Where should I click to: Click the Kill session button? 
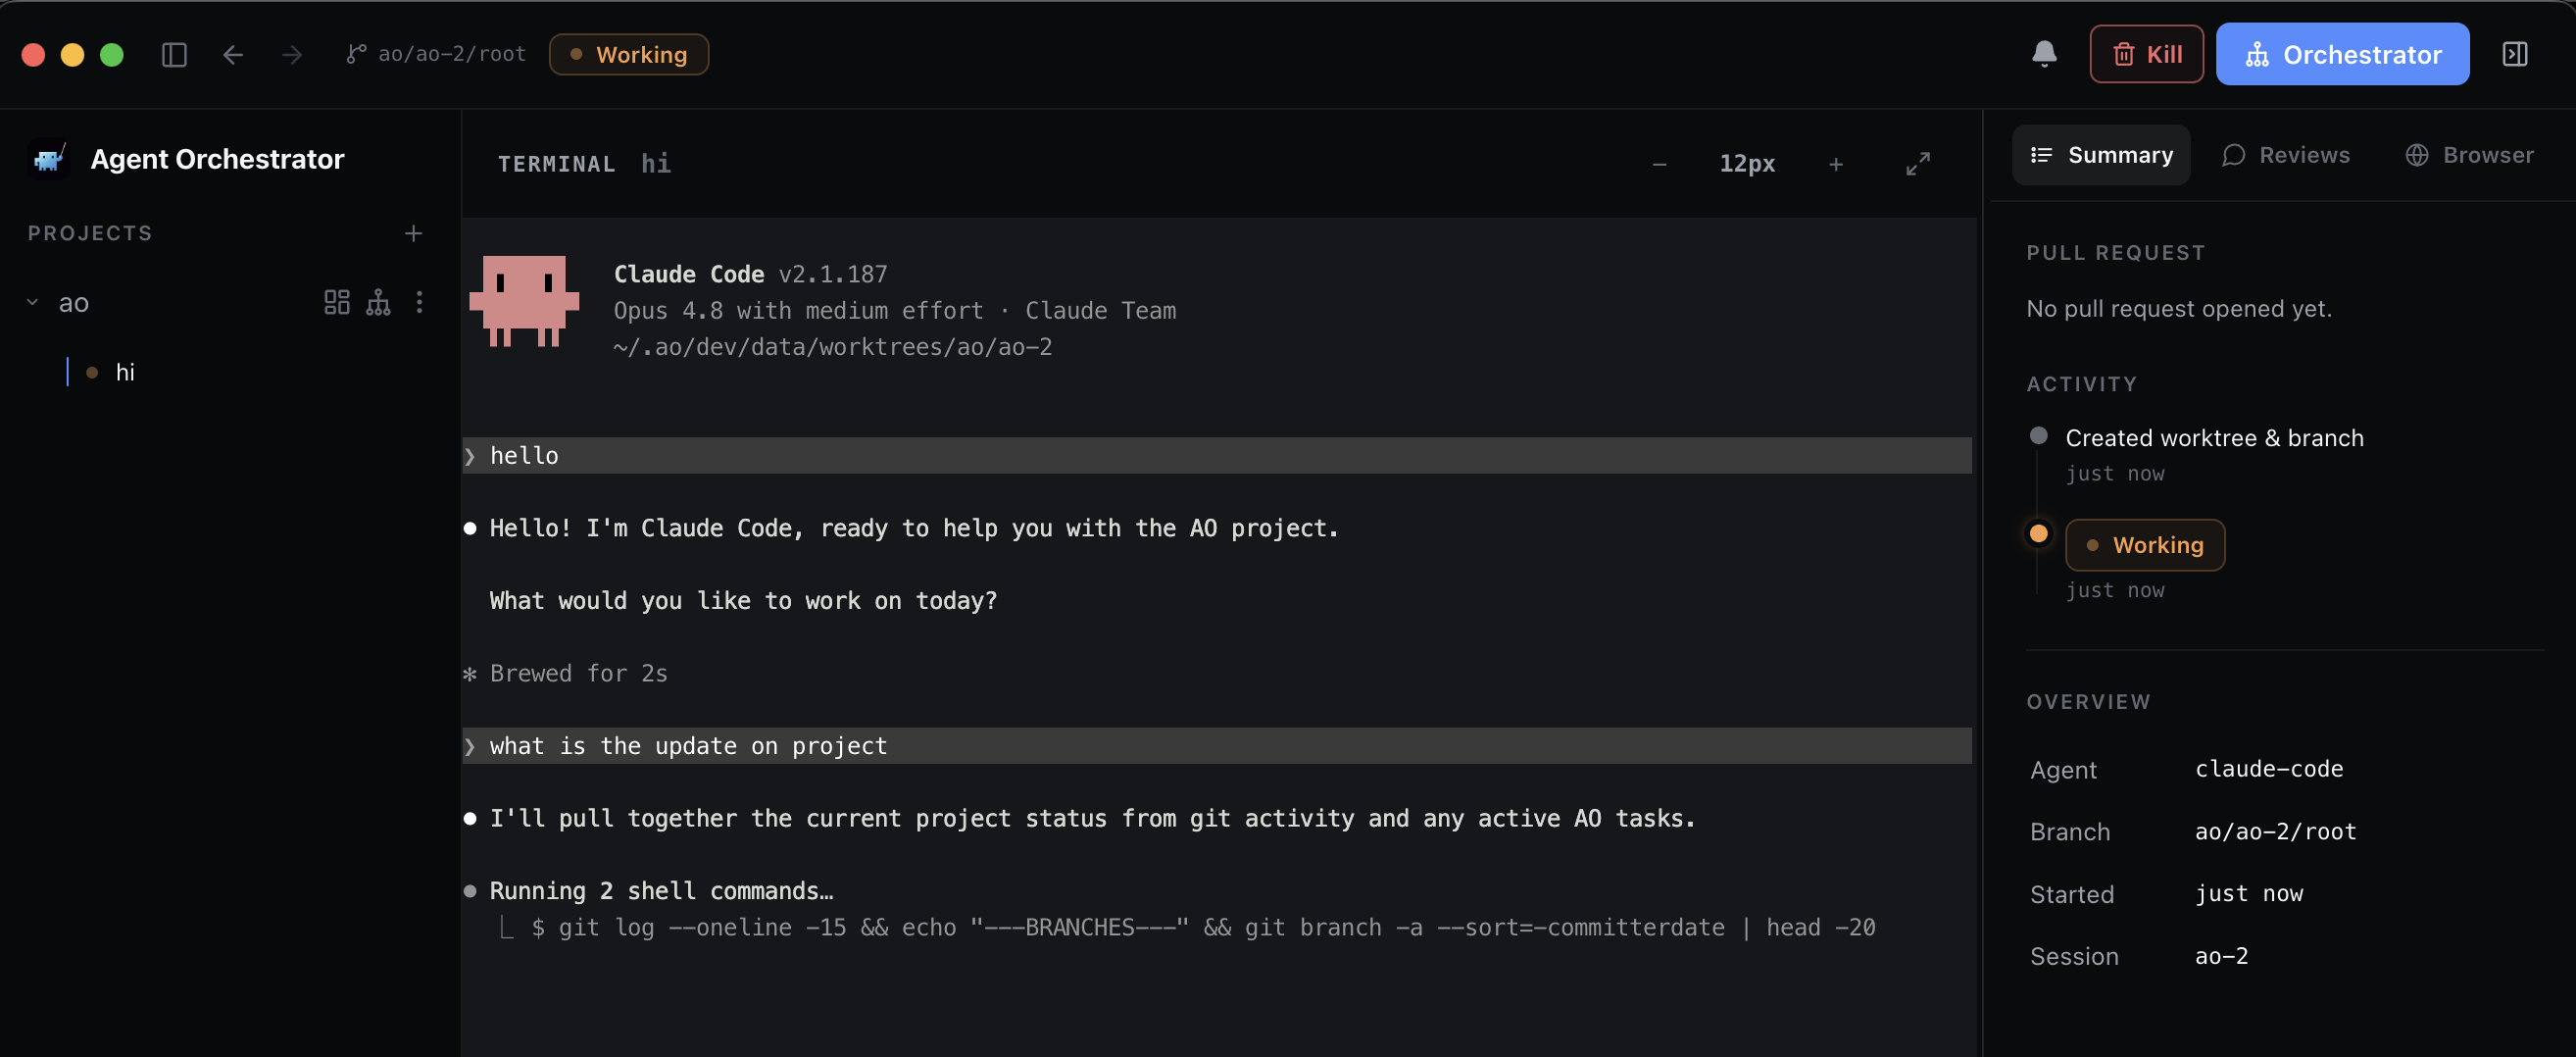coord(2146,54)
